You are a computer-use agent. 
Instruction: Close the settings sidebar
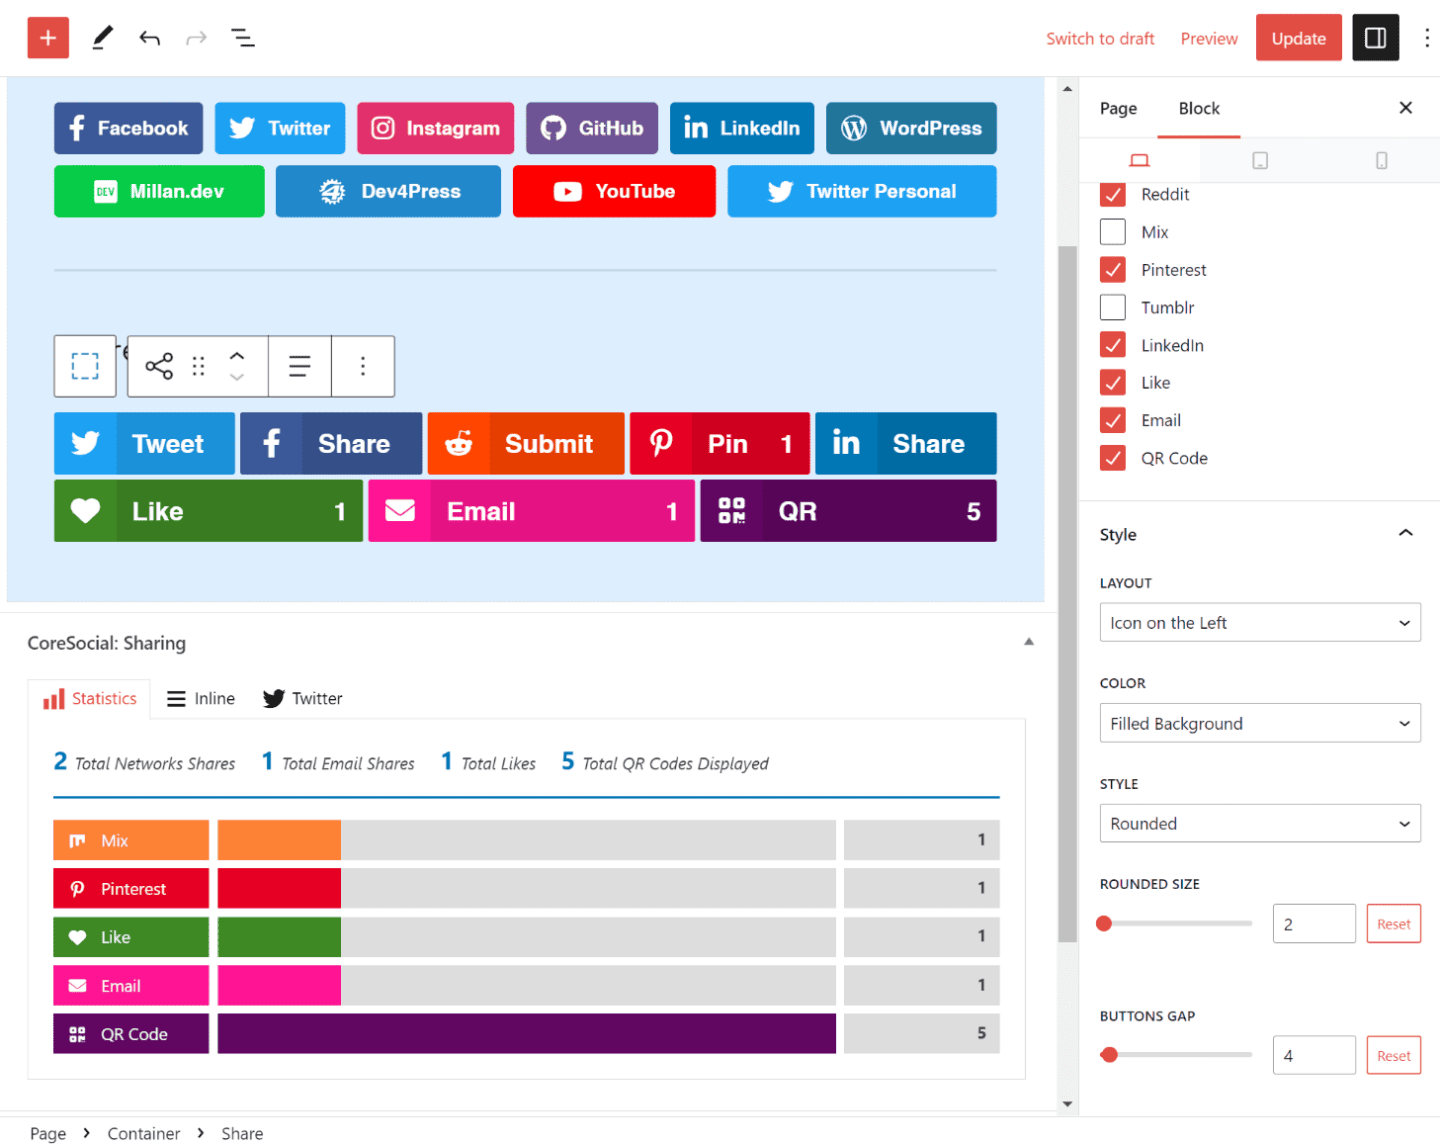click(1405, 108)
